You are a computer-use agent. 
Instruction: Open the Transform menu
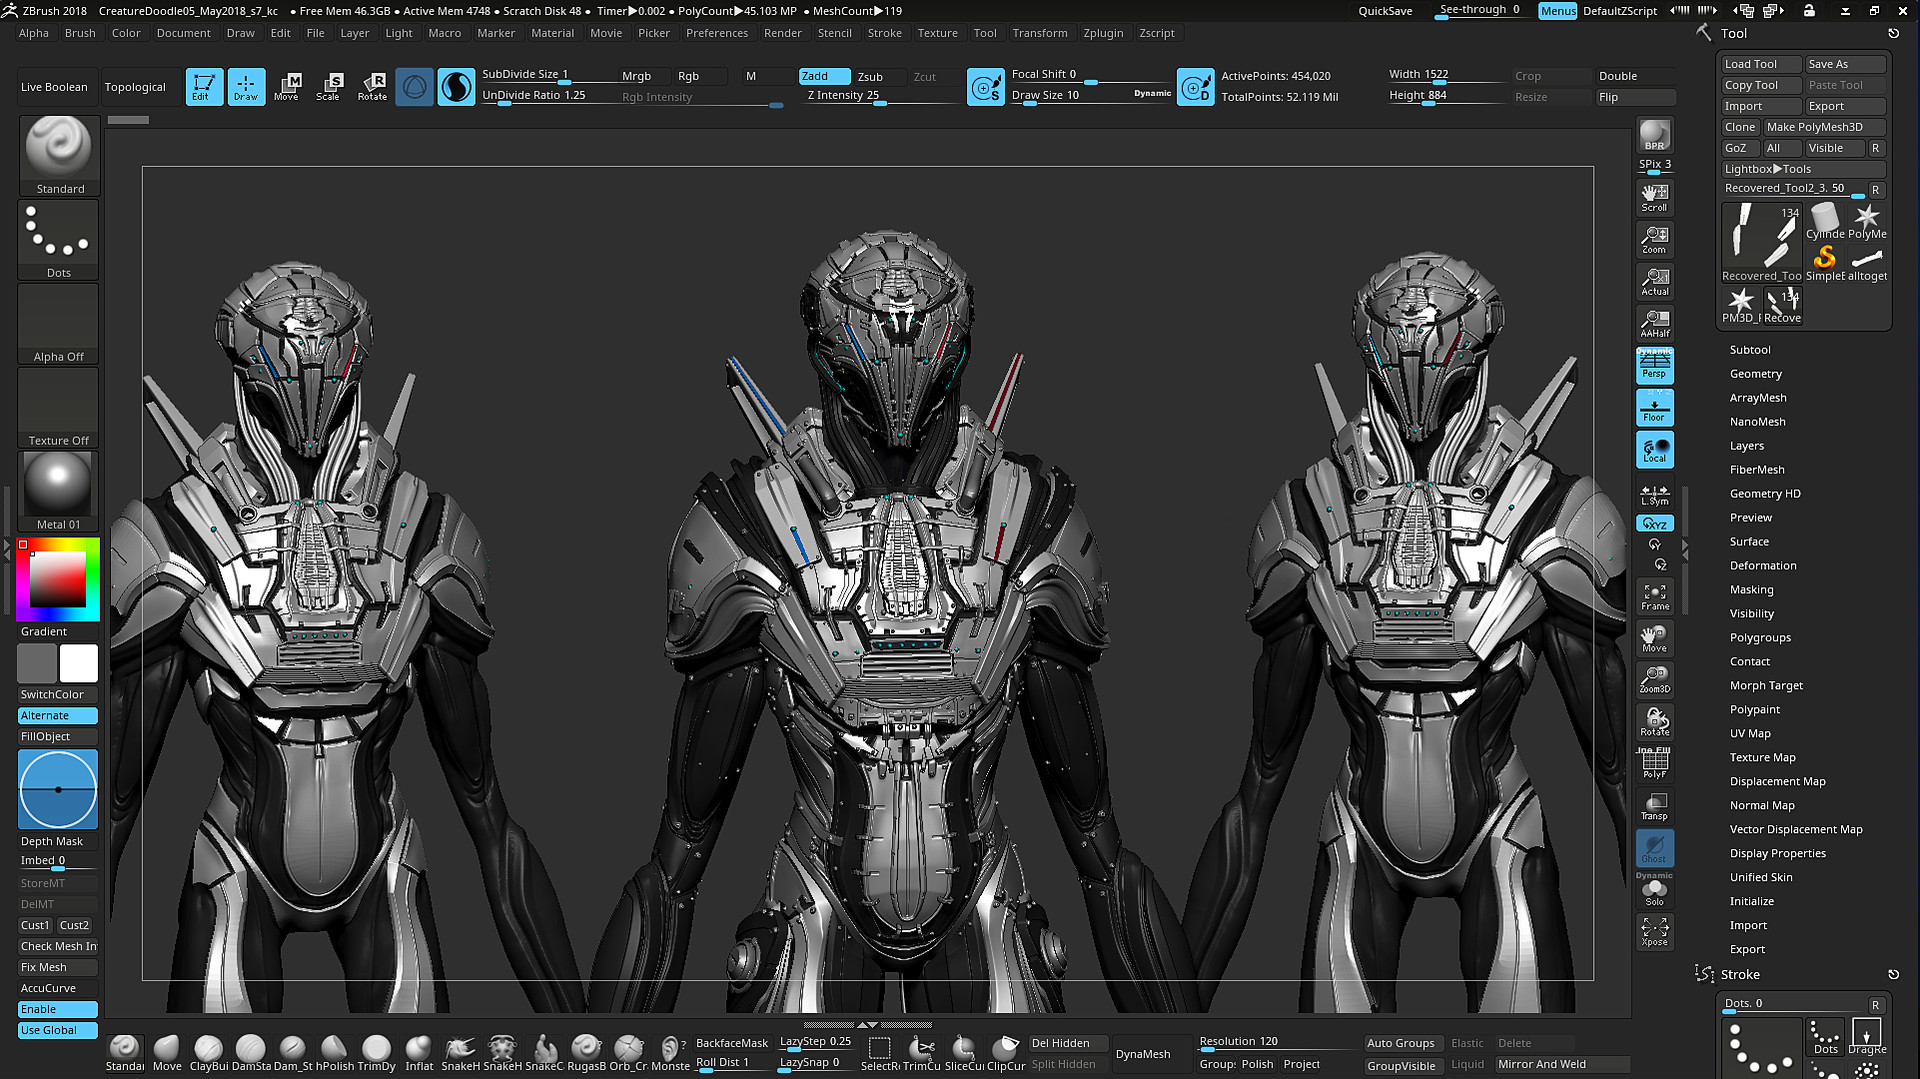1039,33
